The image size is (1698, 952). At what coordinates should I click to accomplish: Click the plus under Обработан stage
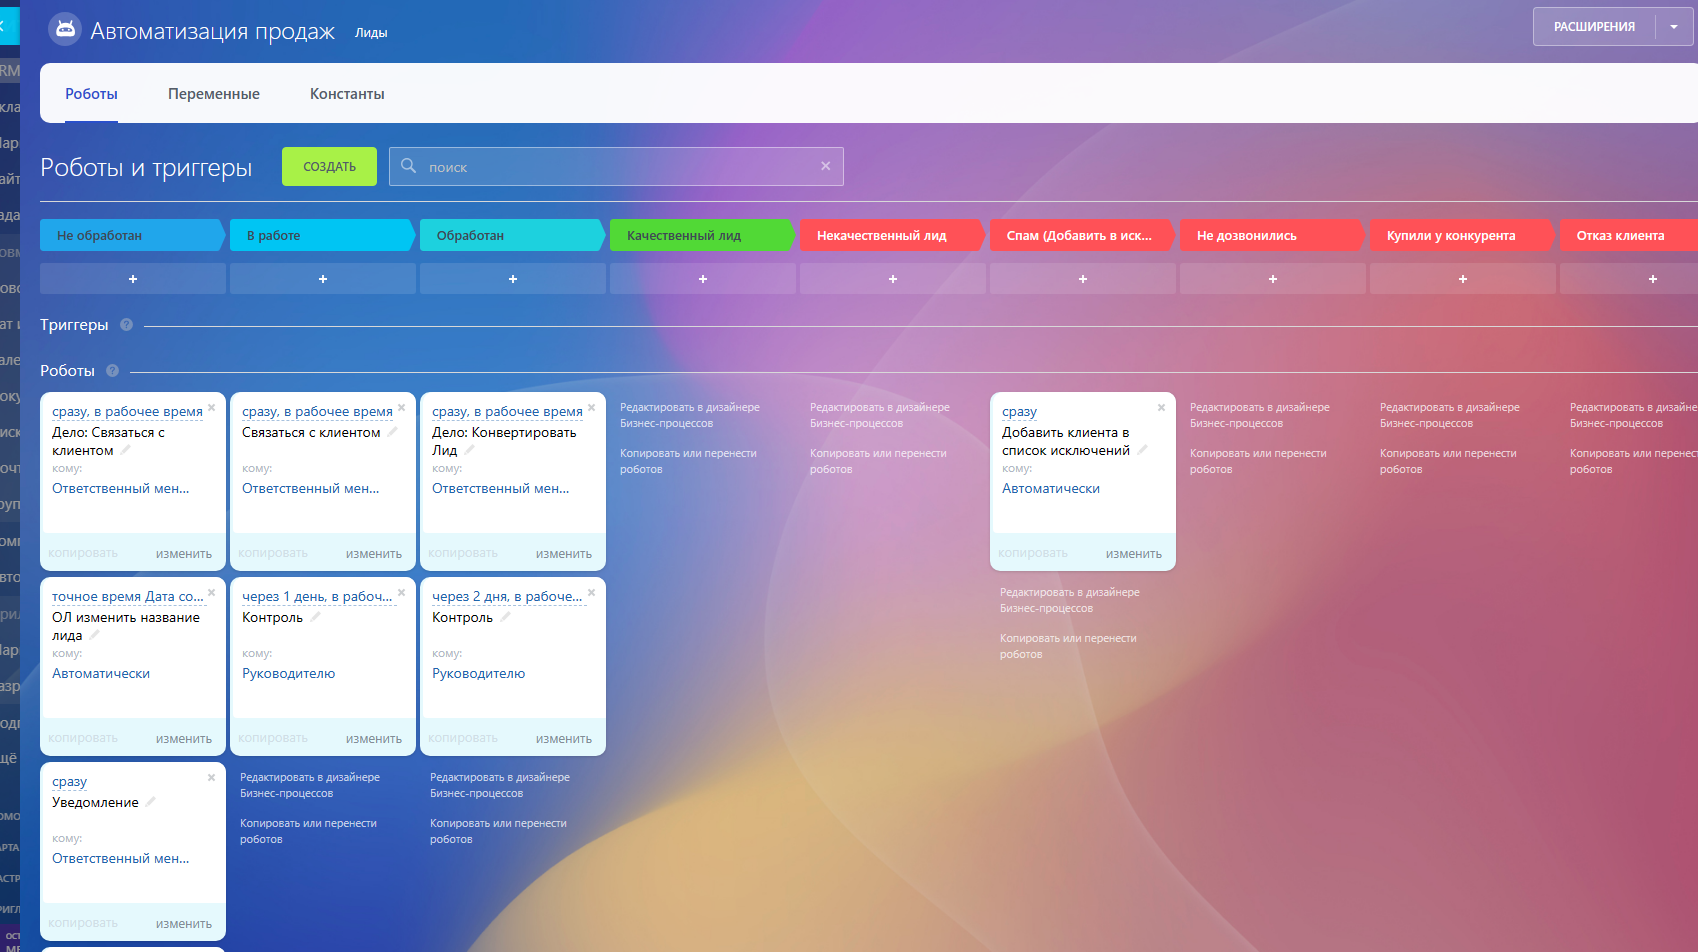click(x=513, y=279)
